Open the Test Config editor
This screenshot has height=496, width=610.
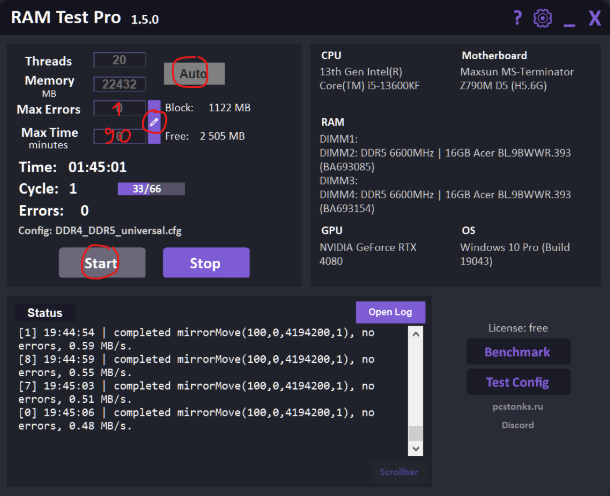[x=518, y=382]
